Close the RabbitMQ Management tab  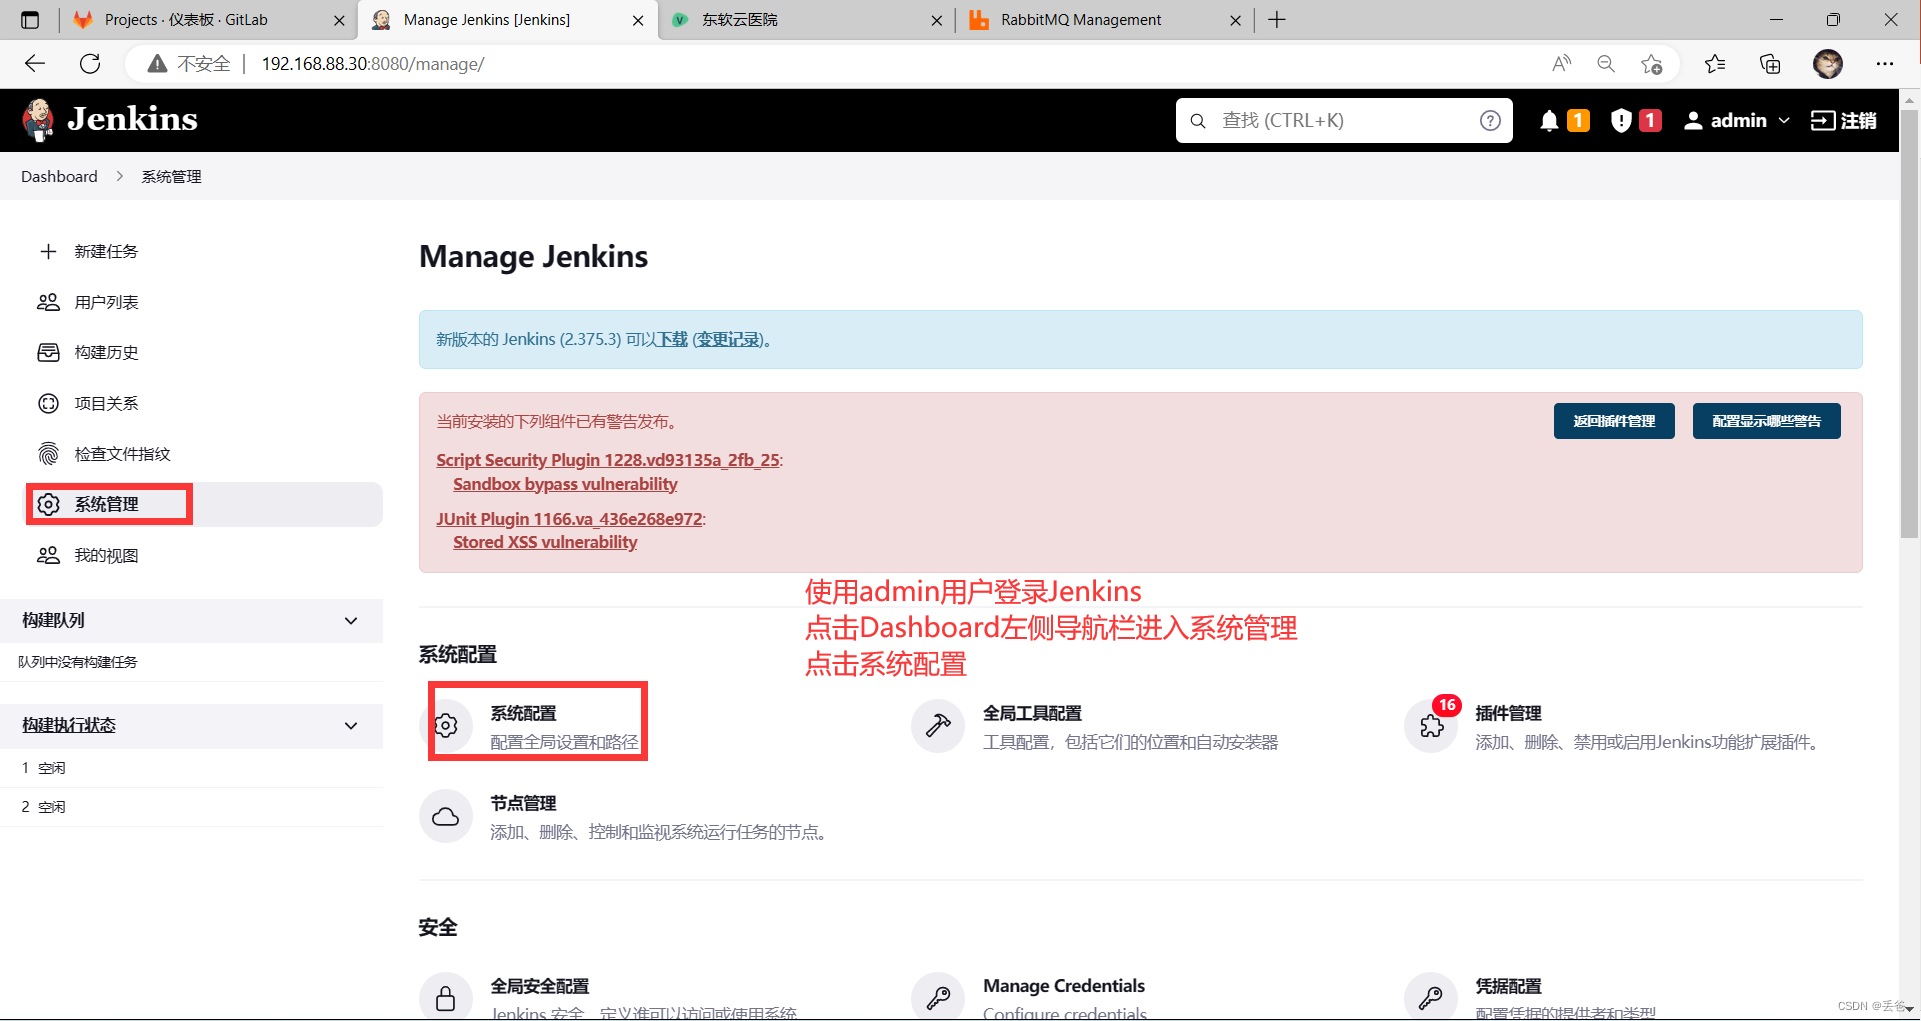click(x=1235, y=20)
